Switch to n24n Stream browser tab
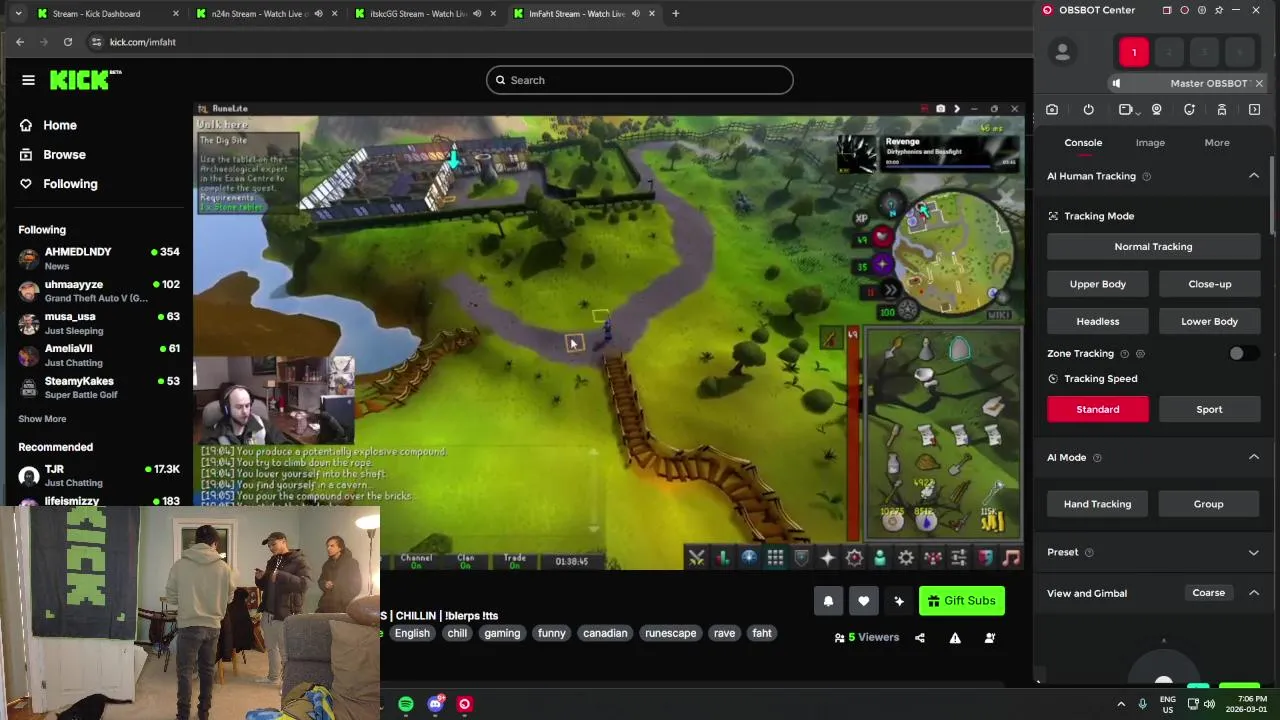 [267, 14]
